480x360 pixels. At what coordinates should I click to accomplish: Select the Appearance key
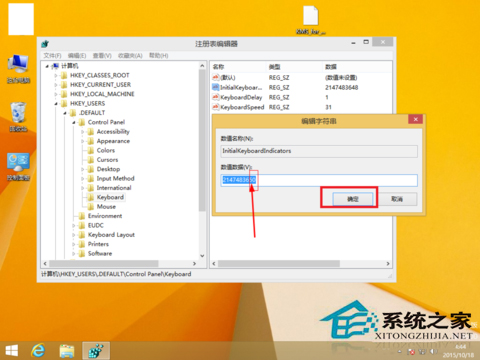tap(113, 141)
